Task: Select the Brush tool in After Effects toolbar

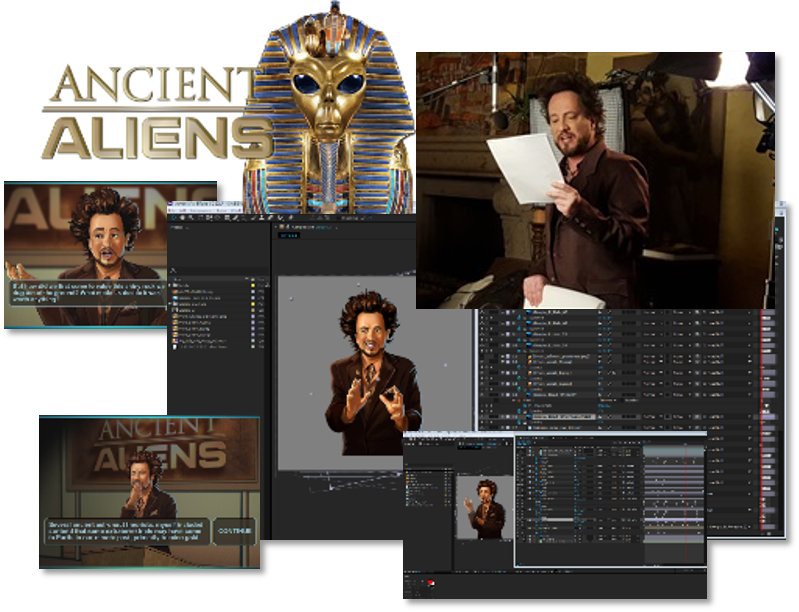Action: click(x=253, y=218)
